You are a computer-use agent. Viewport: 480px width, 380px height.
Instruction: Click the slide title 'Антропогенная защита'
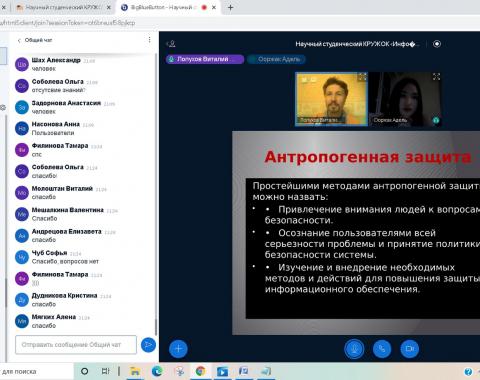tap(368, 157)
